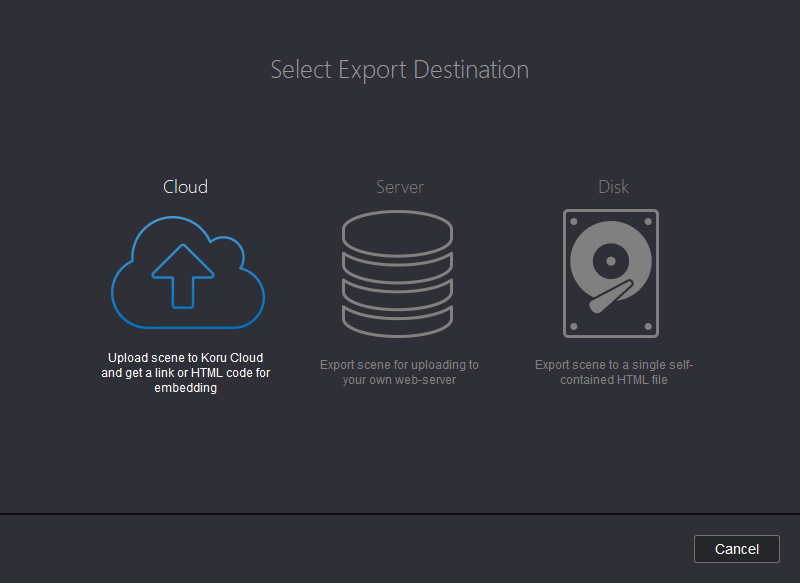Click the Server option heading label

[x=399, y=187]
